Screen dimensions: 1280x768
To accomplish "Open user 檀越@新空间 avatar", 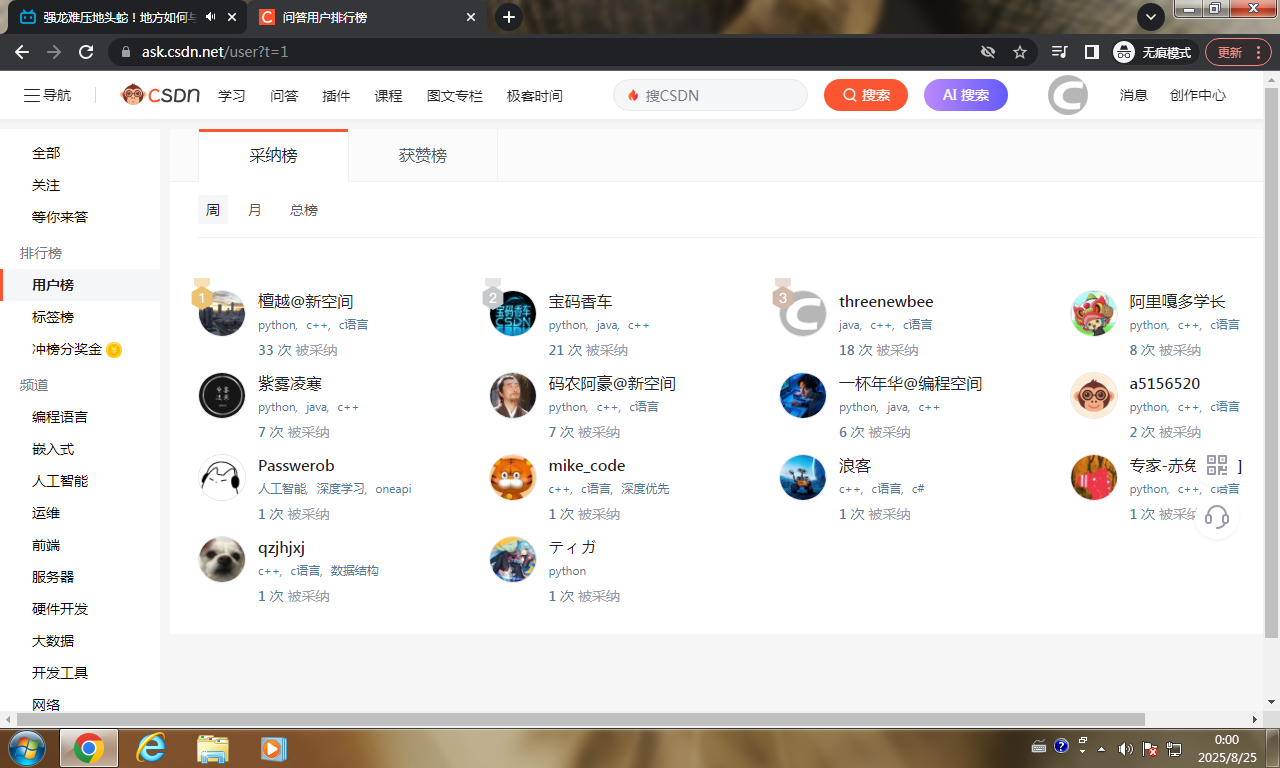I will (222, 313).
